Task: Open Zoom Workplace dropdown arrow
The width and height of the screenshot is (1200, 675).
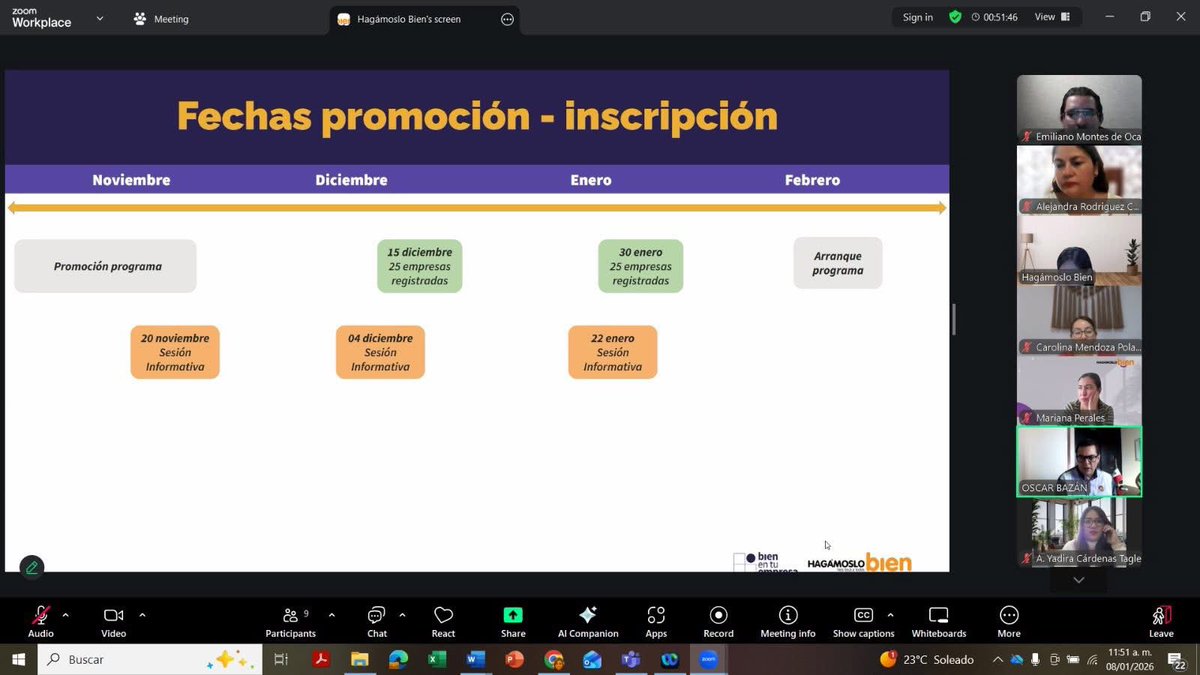Action: (x=100, y=18)
